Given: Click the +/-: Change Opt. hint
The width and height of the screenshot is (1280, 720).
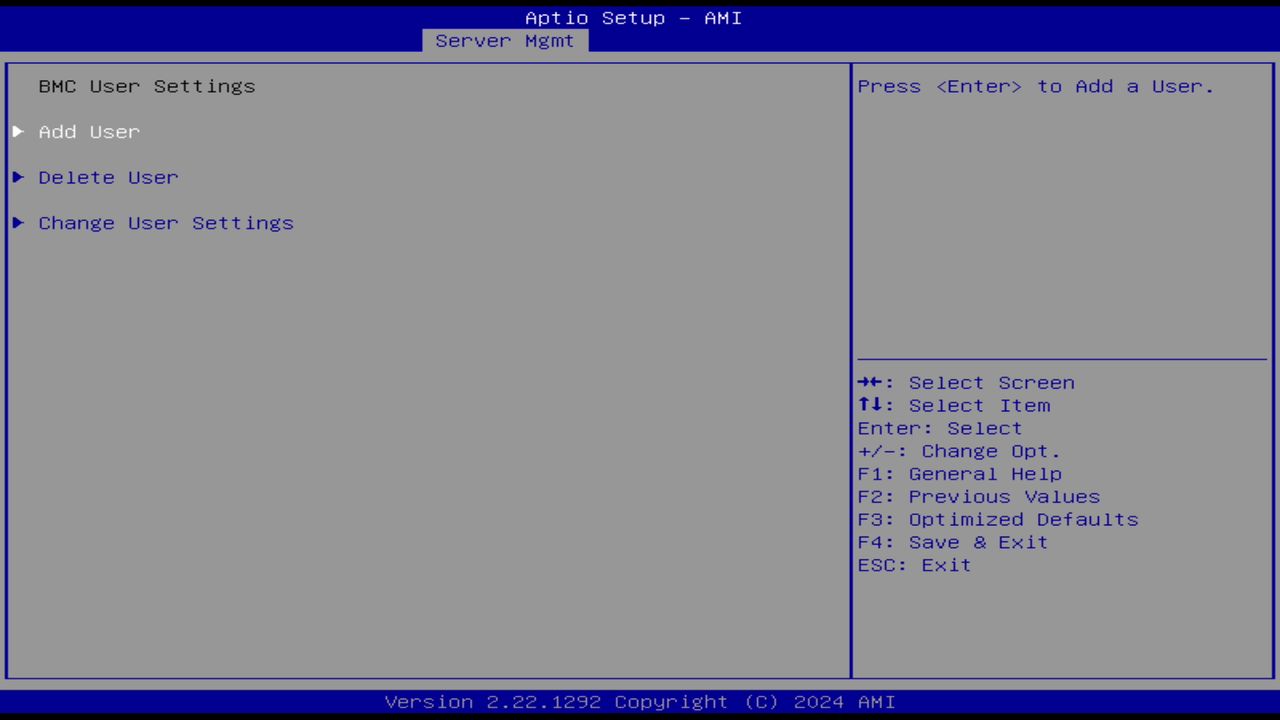Looking at the screenshot, I should pyautogui.click(x=959, y=452).
